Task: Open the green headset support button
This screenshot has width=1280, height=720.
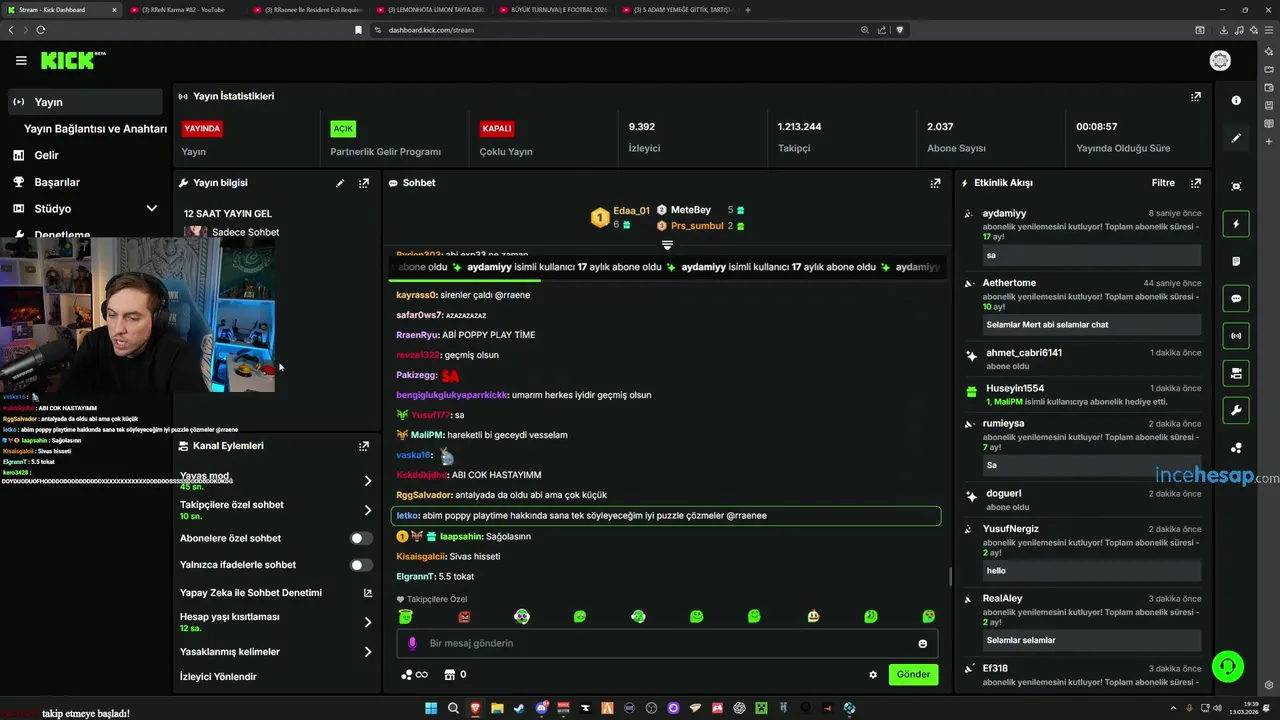Action: 1227,666
